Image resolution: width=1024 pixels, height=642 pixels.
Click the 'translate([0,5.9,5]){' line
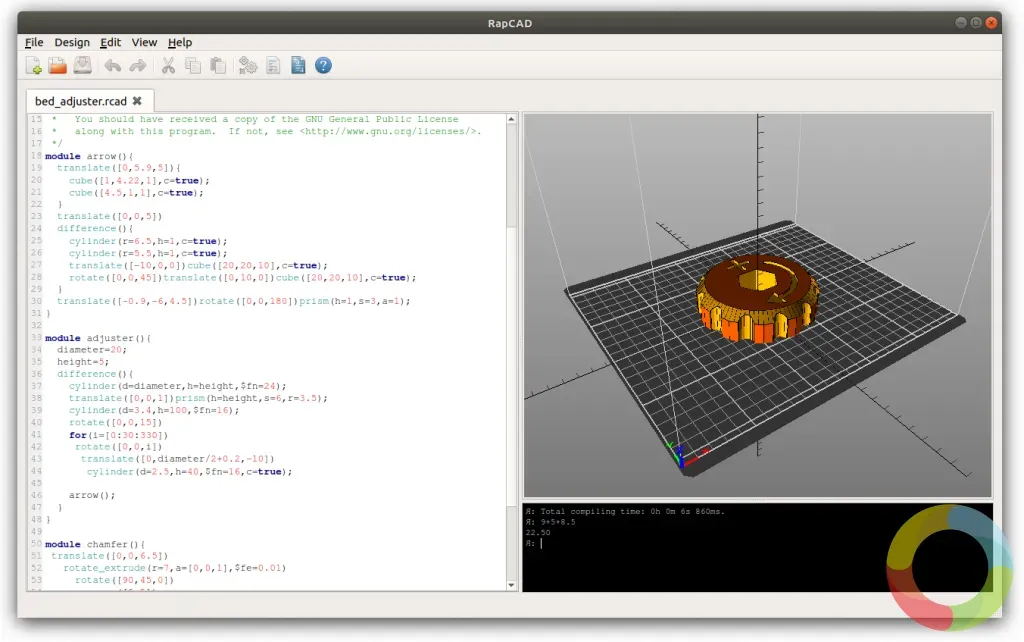(118, 168)
